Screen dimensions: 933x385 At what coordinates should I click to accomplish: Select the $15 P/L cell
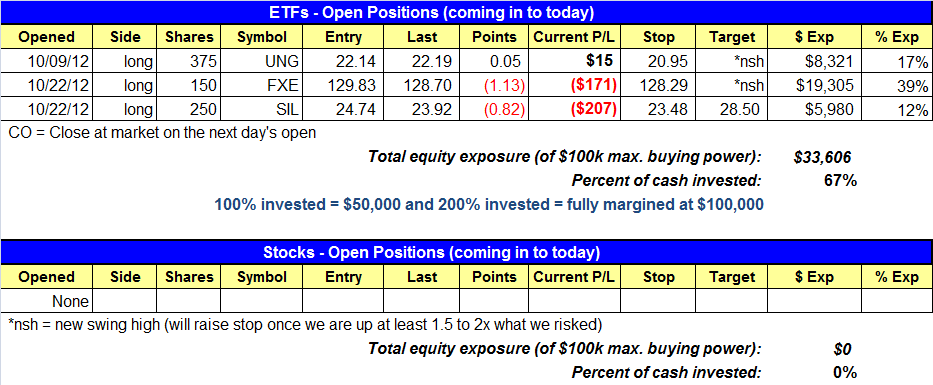(574, 61)
